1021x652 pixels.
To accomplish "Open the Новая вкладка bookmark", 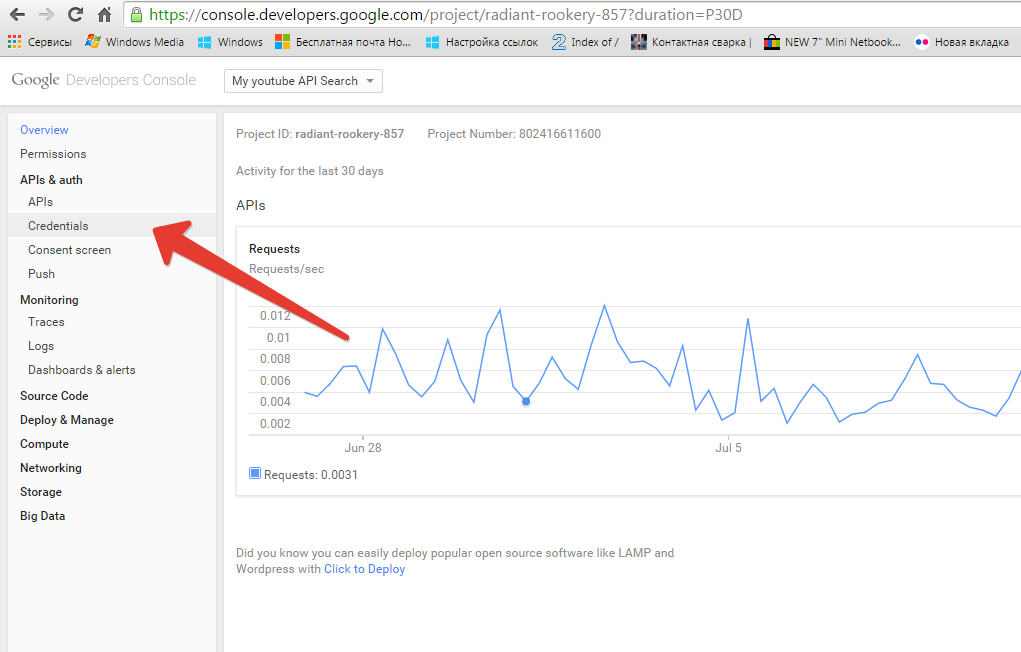I will pos(962,42).
